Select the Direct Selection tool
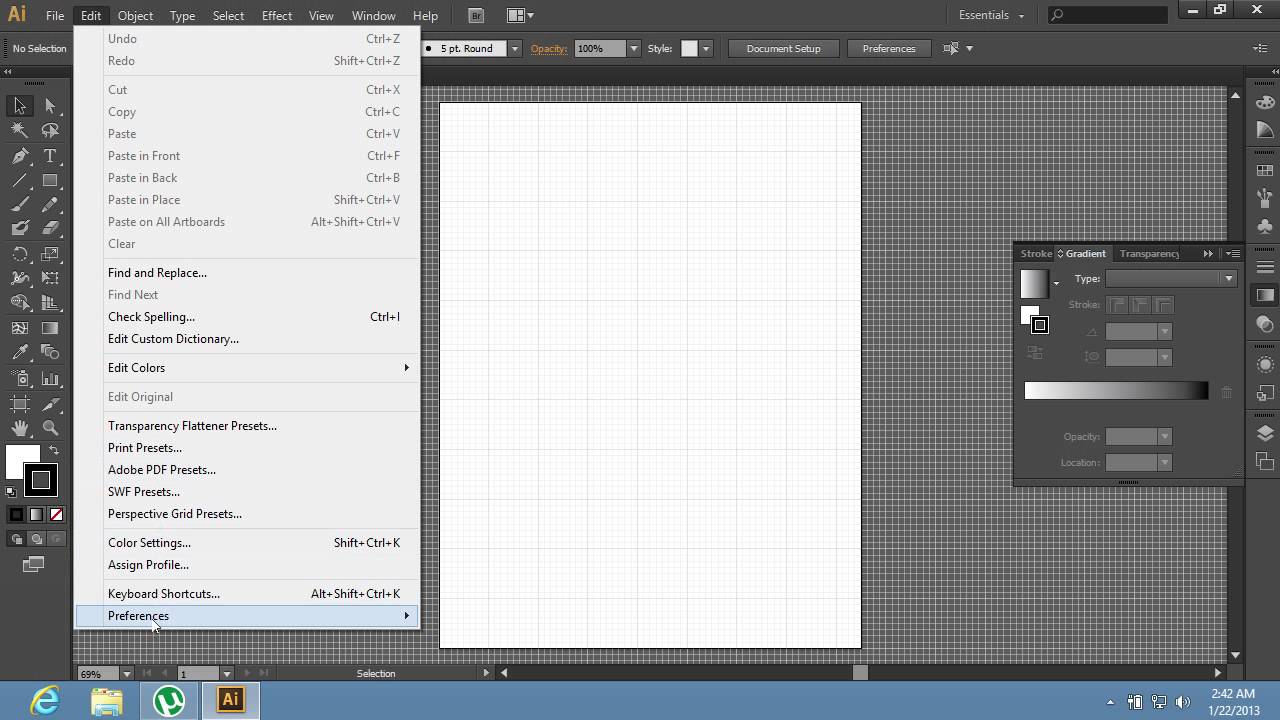This screenshot has width=1280, height=720. coord(50,106)
